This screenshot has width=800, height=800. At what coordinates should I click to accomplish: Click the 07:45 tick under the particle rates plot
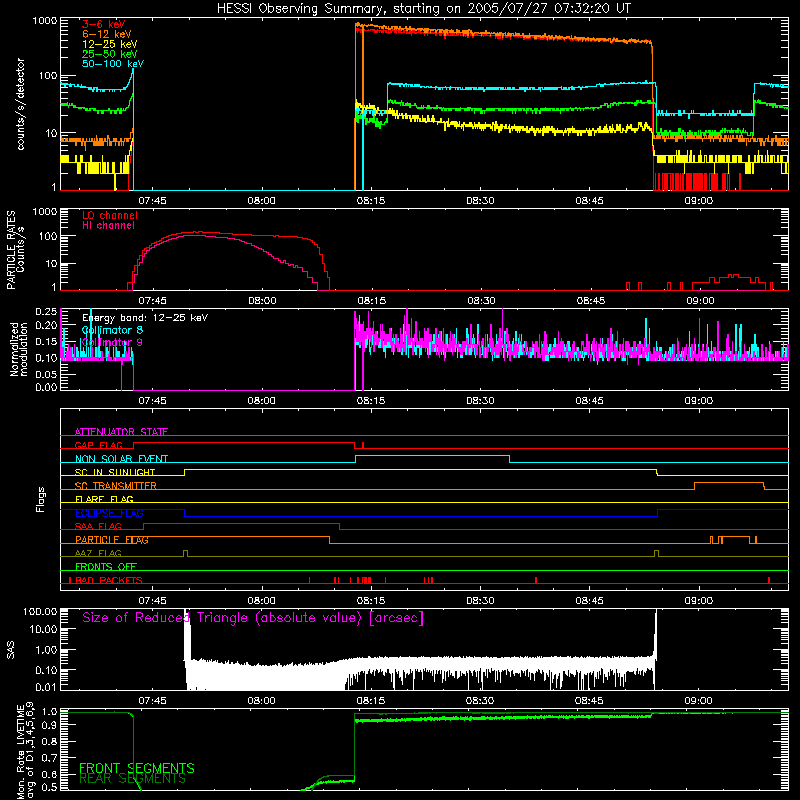coord(153,301)
